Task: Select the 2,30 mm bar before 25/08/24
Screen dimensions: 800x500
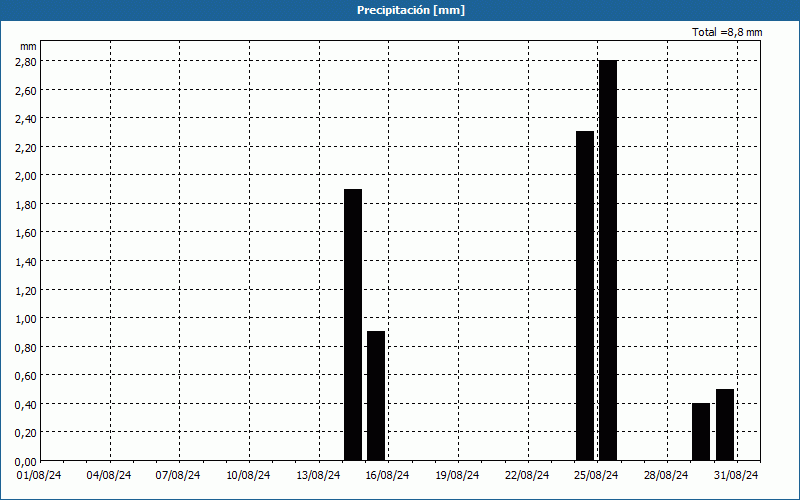Action: 585,296
